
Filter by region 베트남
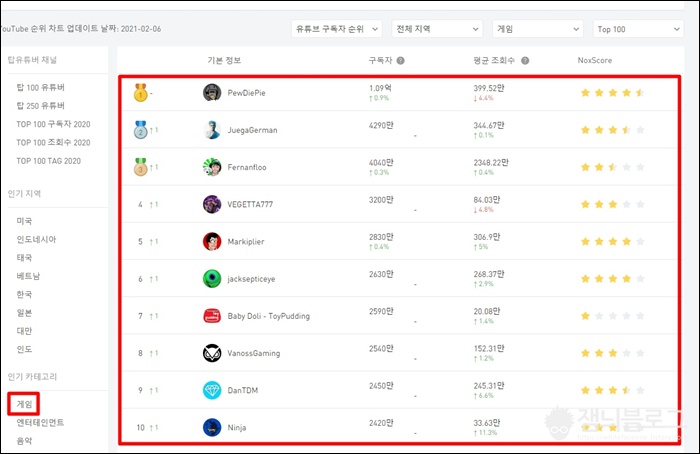pos(28,276)
